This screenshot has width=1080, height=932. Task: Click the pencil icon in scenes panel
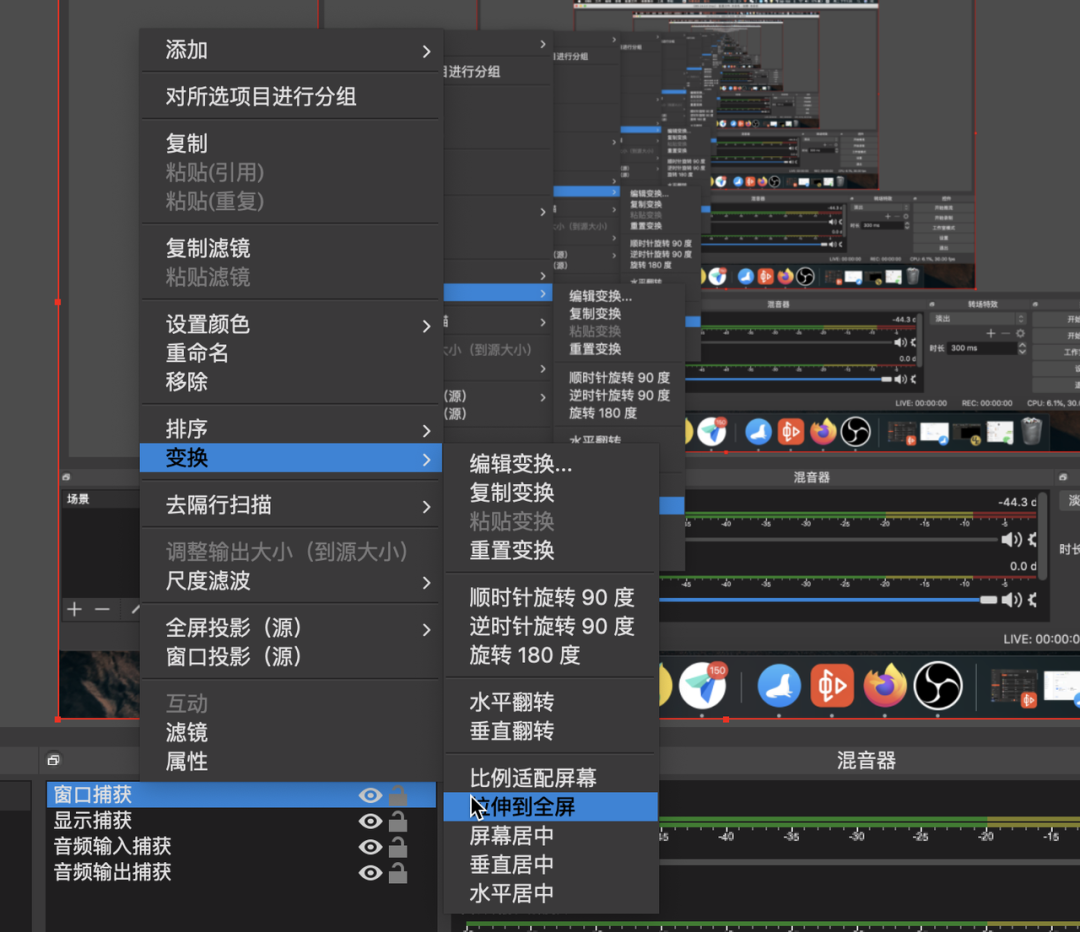(136, 609)
